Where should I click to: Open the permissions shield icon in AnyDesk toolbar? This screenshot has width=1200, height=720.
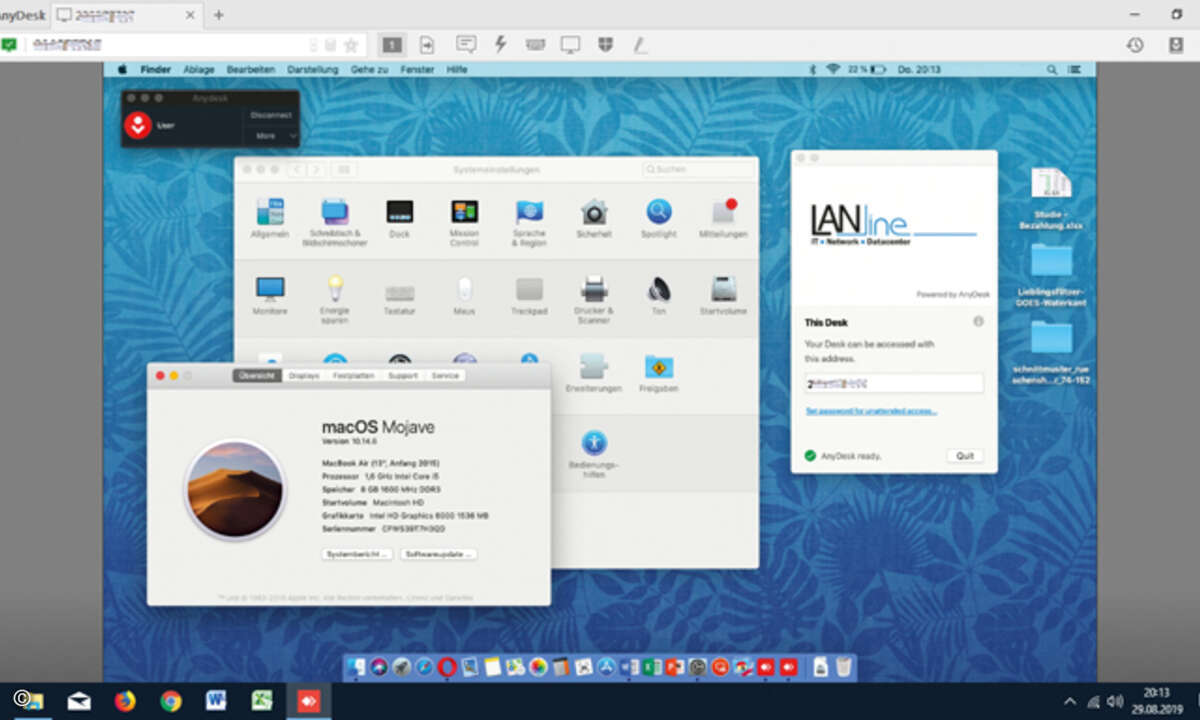[x=605, y=45]
